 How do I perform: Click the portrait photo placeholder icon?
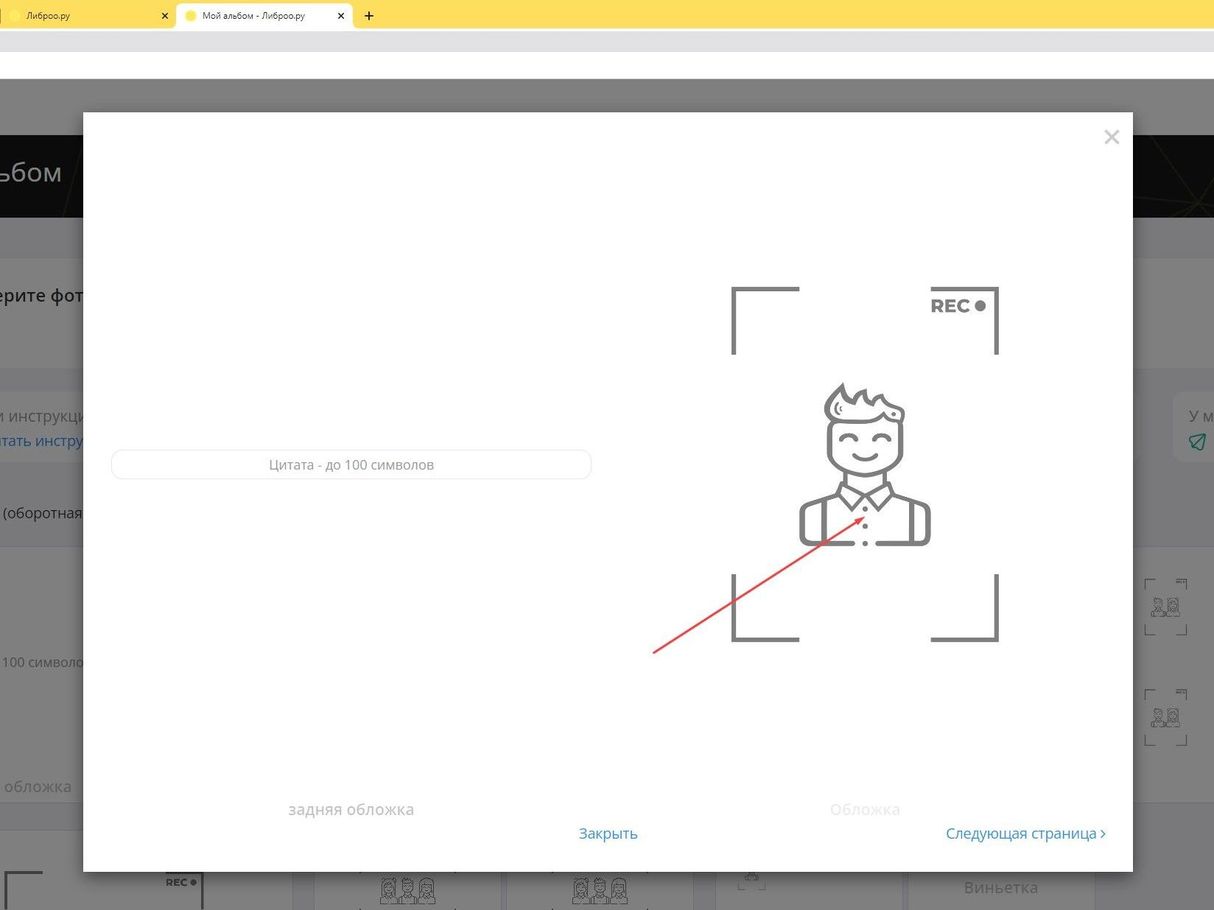pyautogui.click(x=865, y=465)
